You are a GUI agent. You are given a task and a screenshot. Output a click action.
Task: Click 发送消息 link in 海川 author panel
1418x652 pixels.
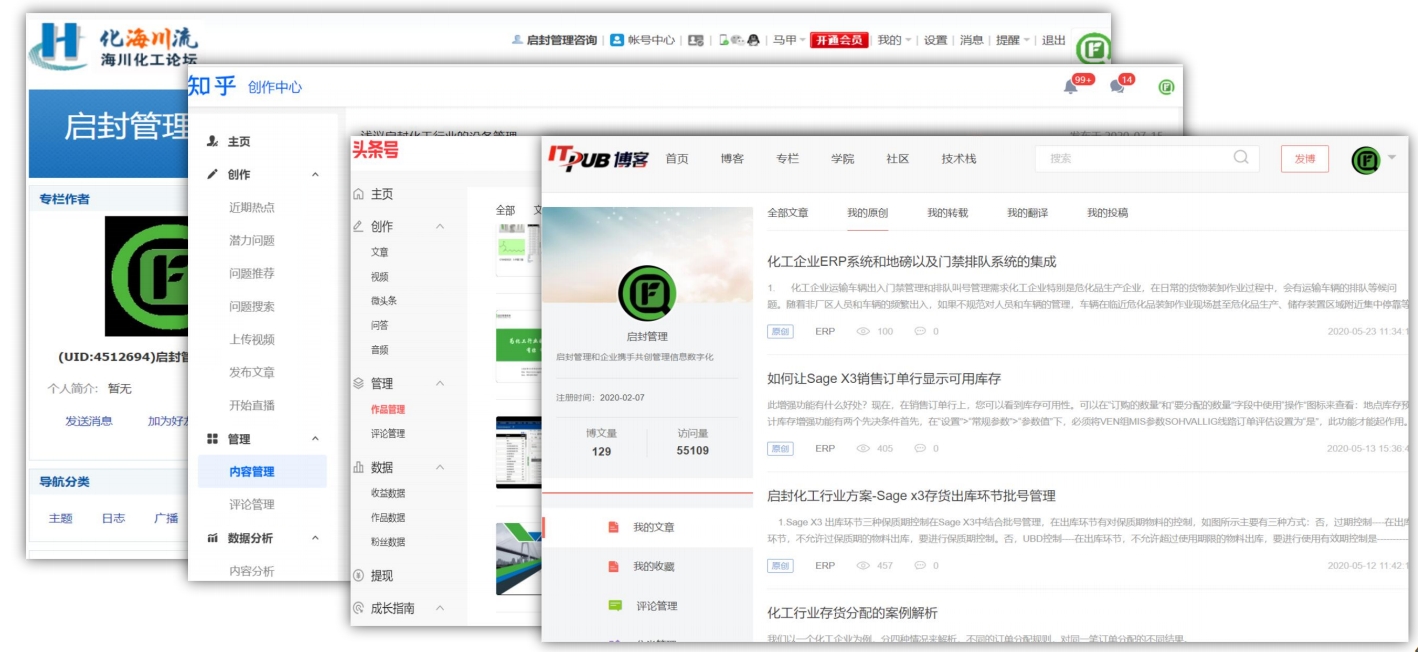[x=89, y=421]
